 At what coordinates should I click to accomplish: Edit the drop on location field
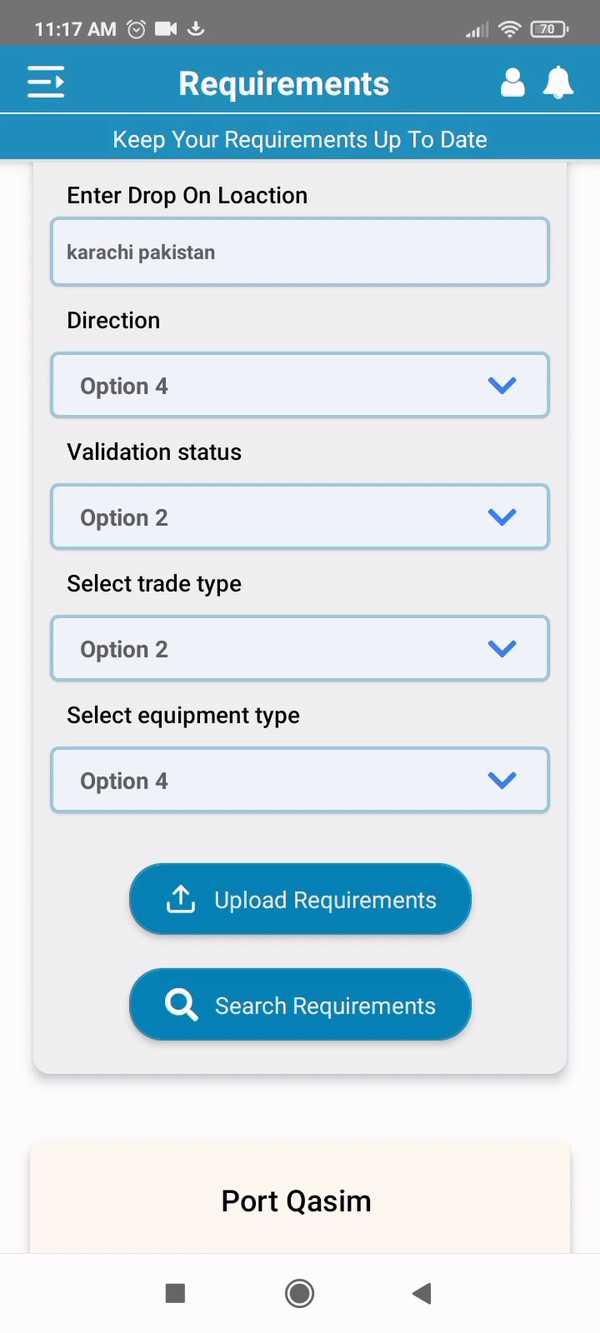[x=300, y=252]
